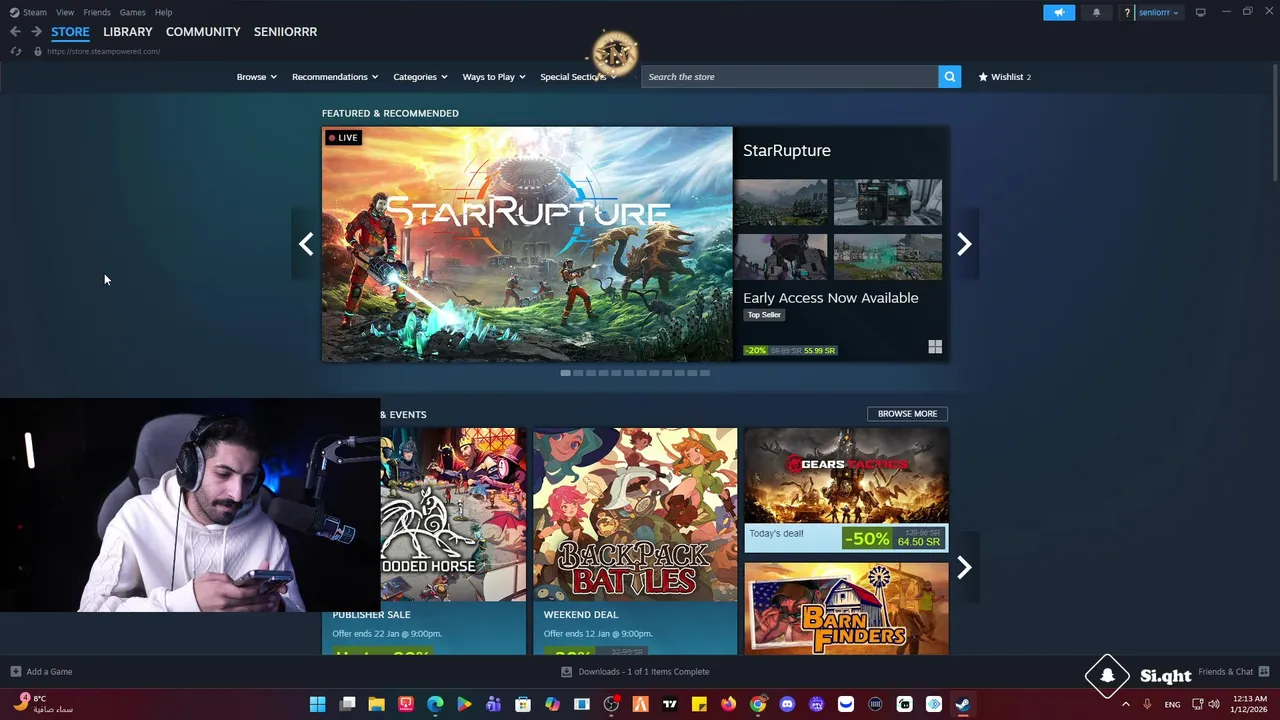1280x720 pixels.
Task: Select the first carousel page indicator
Action: pyautogui.click(x=565, y=373)
